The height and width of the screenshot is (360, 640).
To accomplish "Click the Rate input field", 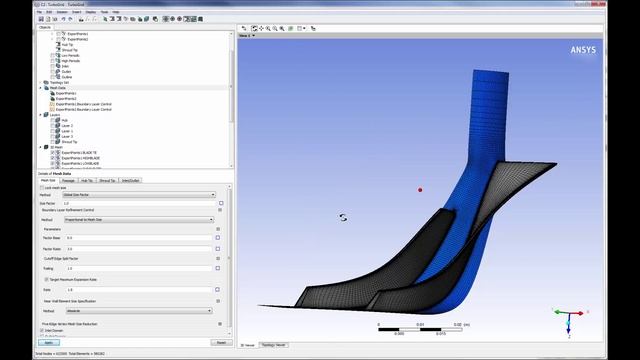I will coord(138,289).
